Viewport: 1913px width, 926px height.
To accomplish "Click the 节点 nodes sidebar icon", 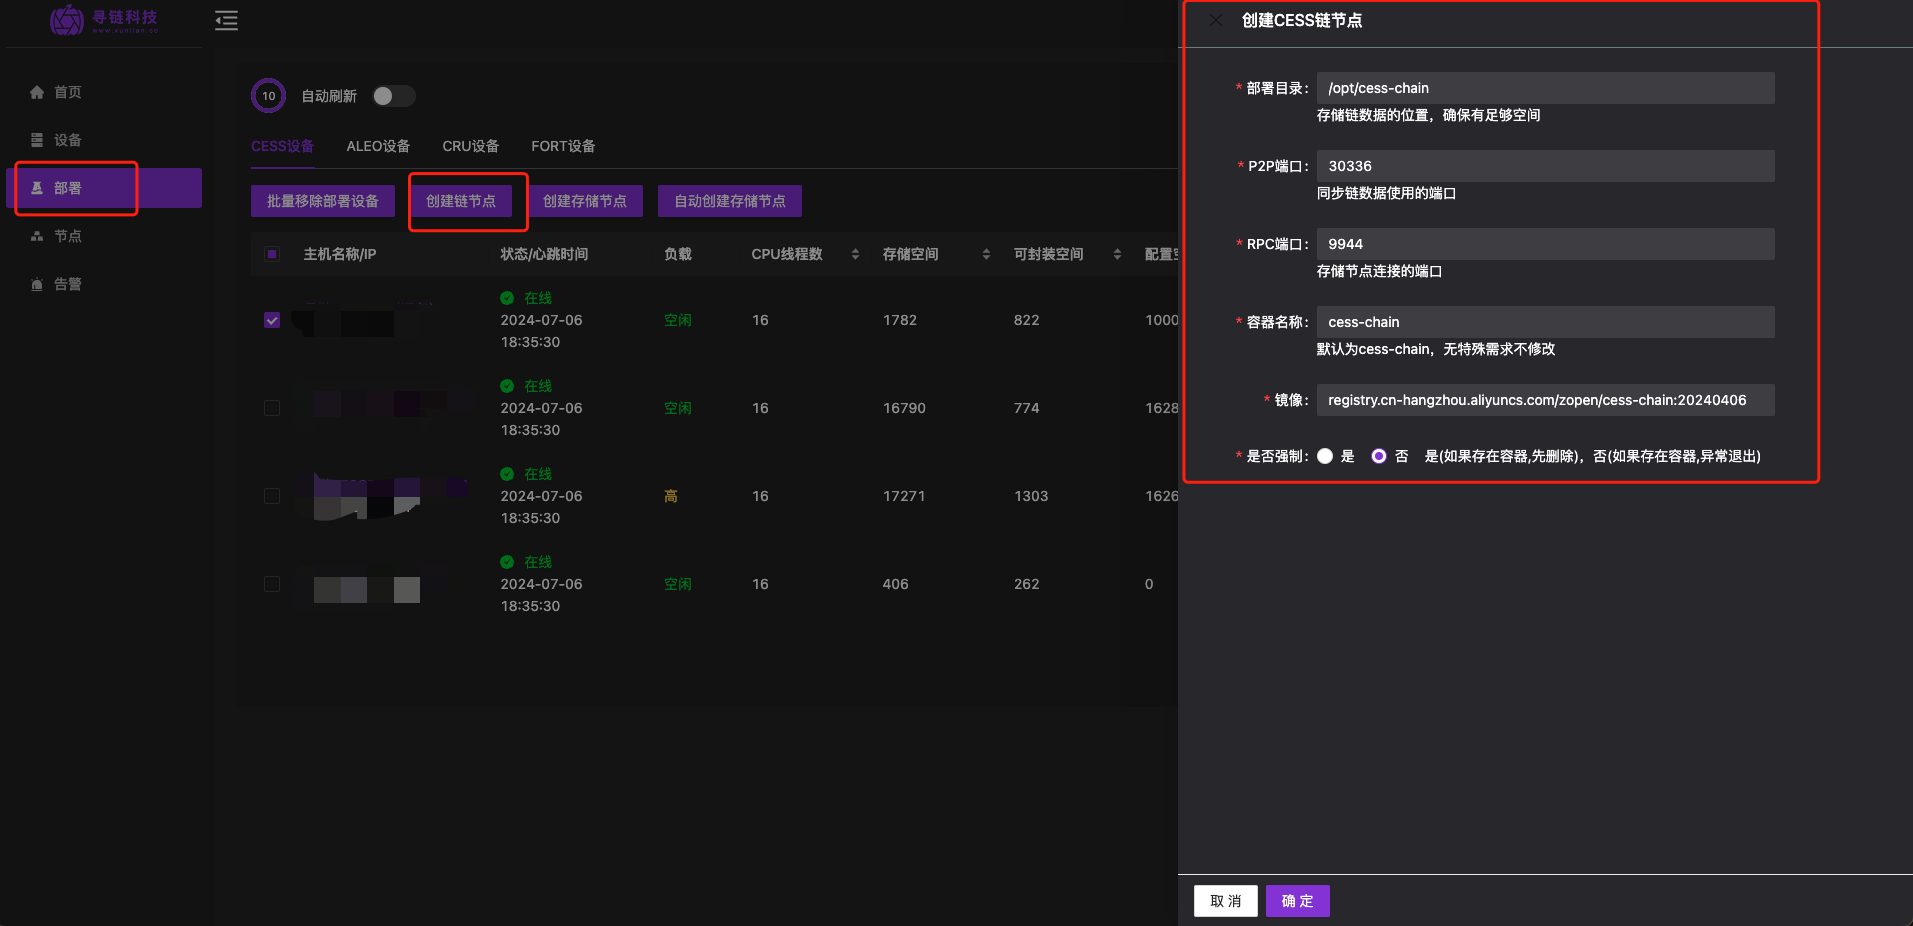I will click(37, 236).
